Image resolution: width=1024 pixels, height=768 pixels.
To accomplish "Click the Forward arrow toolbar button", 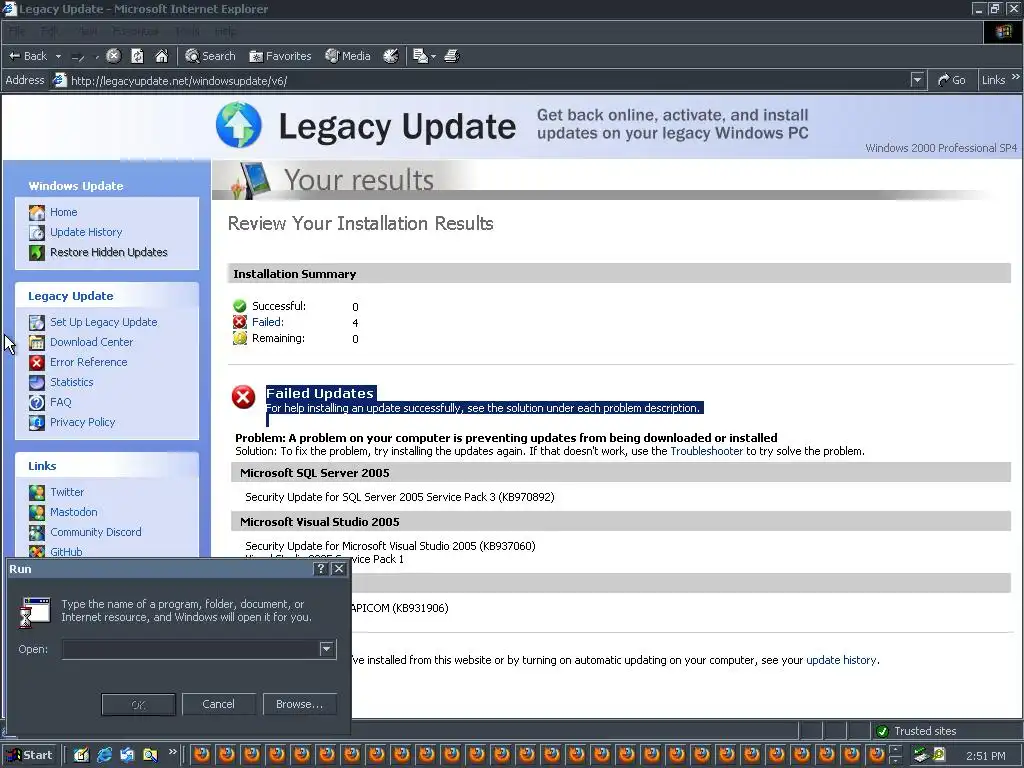I will (x=78, y=57).
